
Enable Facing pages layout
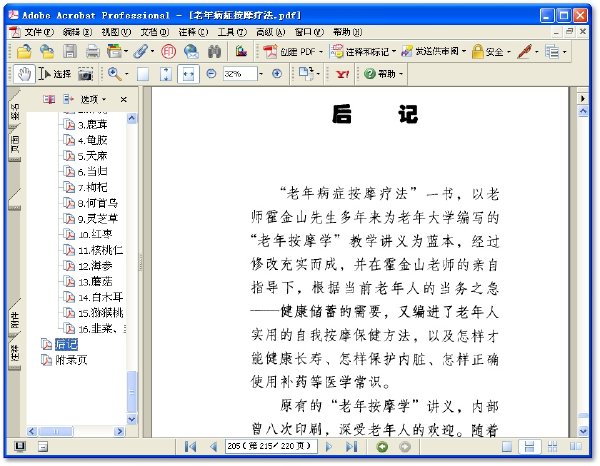[575, 446]
